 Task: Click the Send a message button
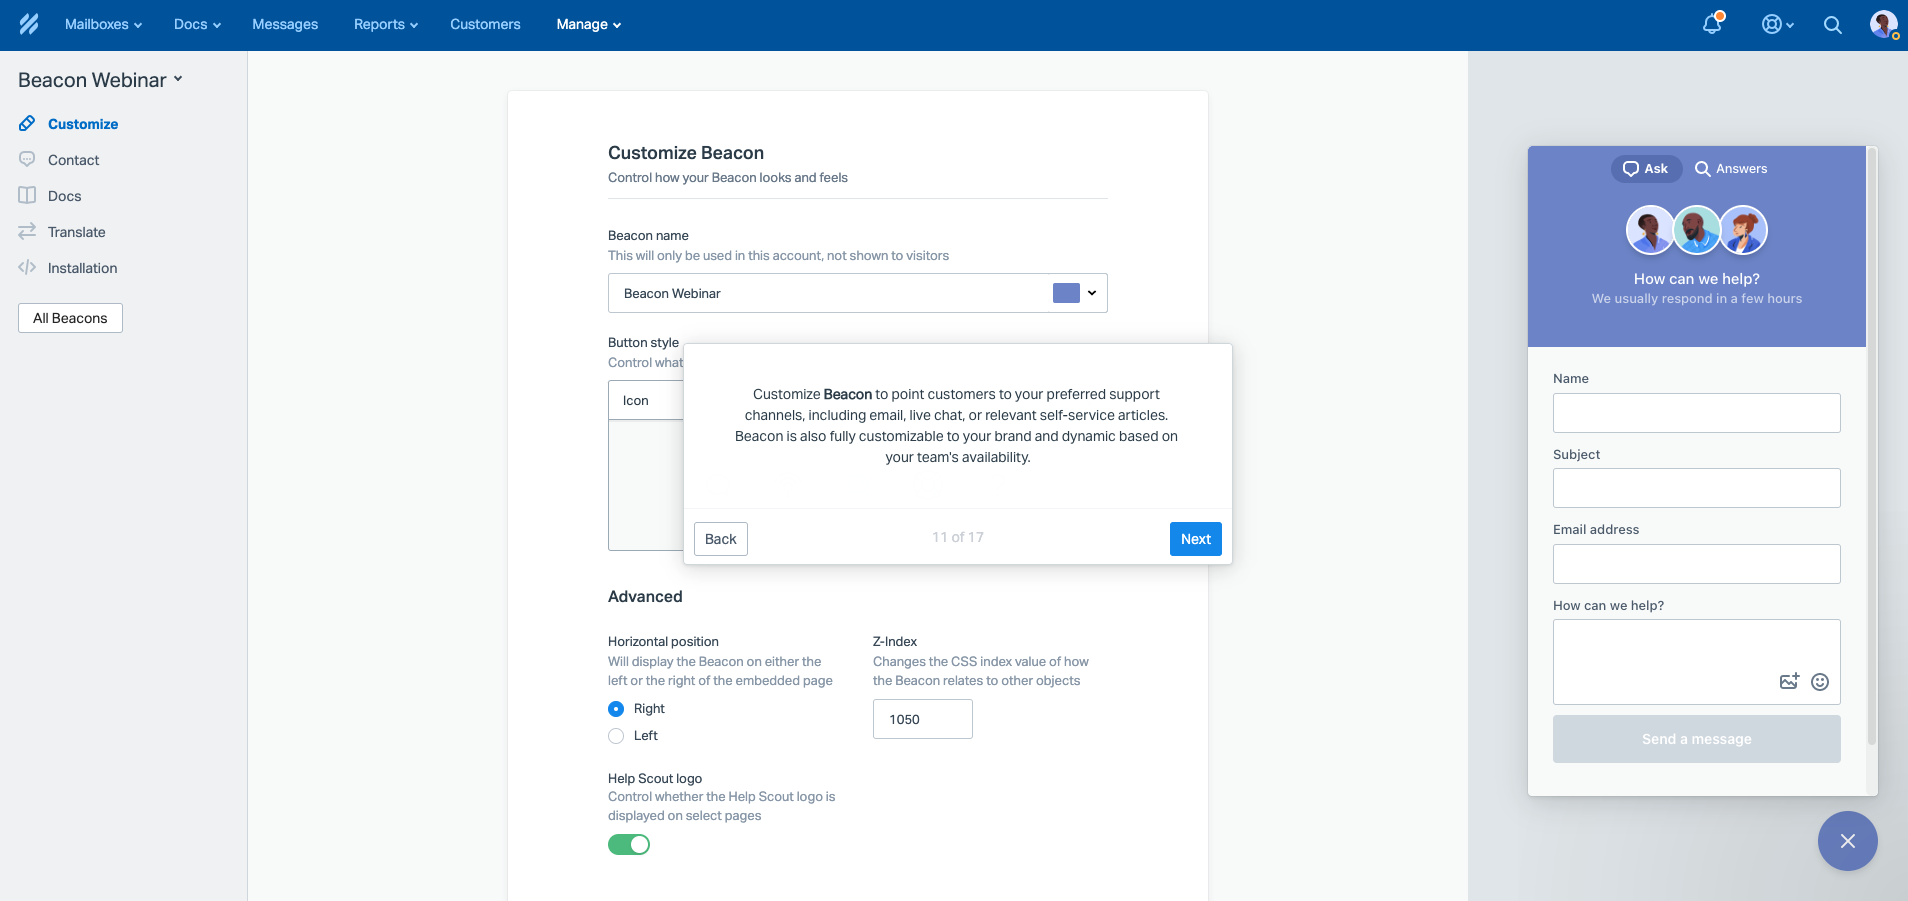click(x=1697, y=739)
